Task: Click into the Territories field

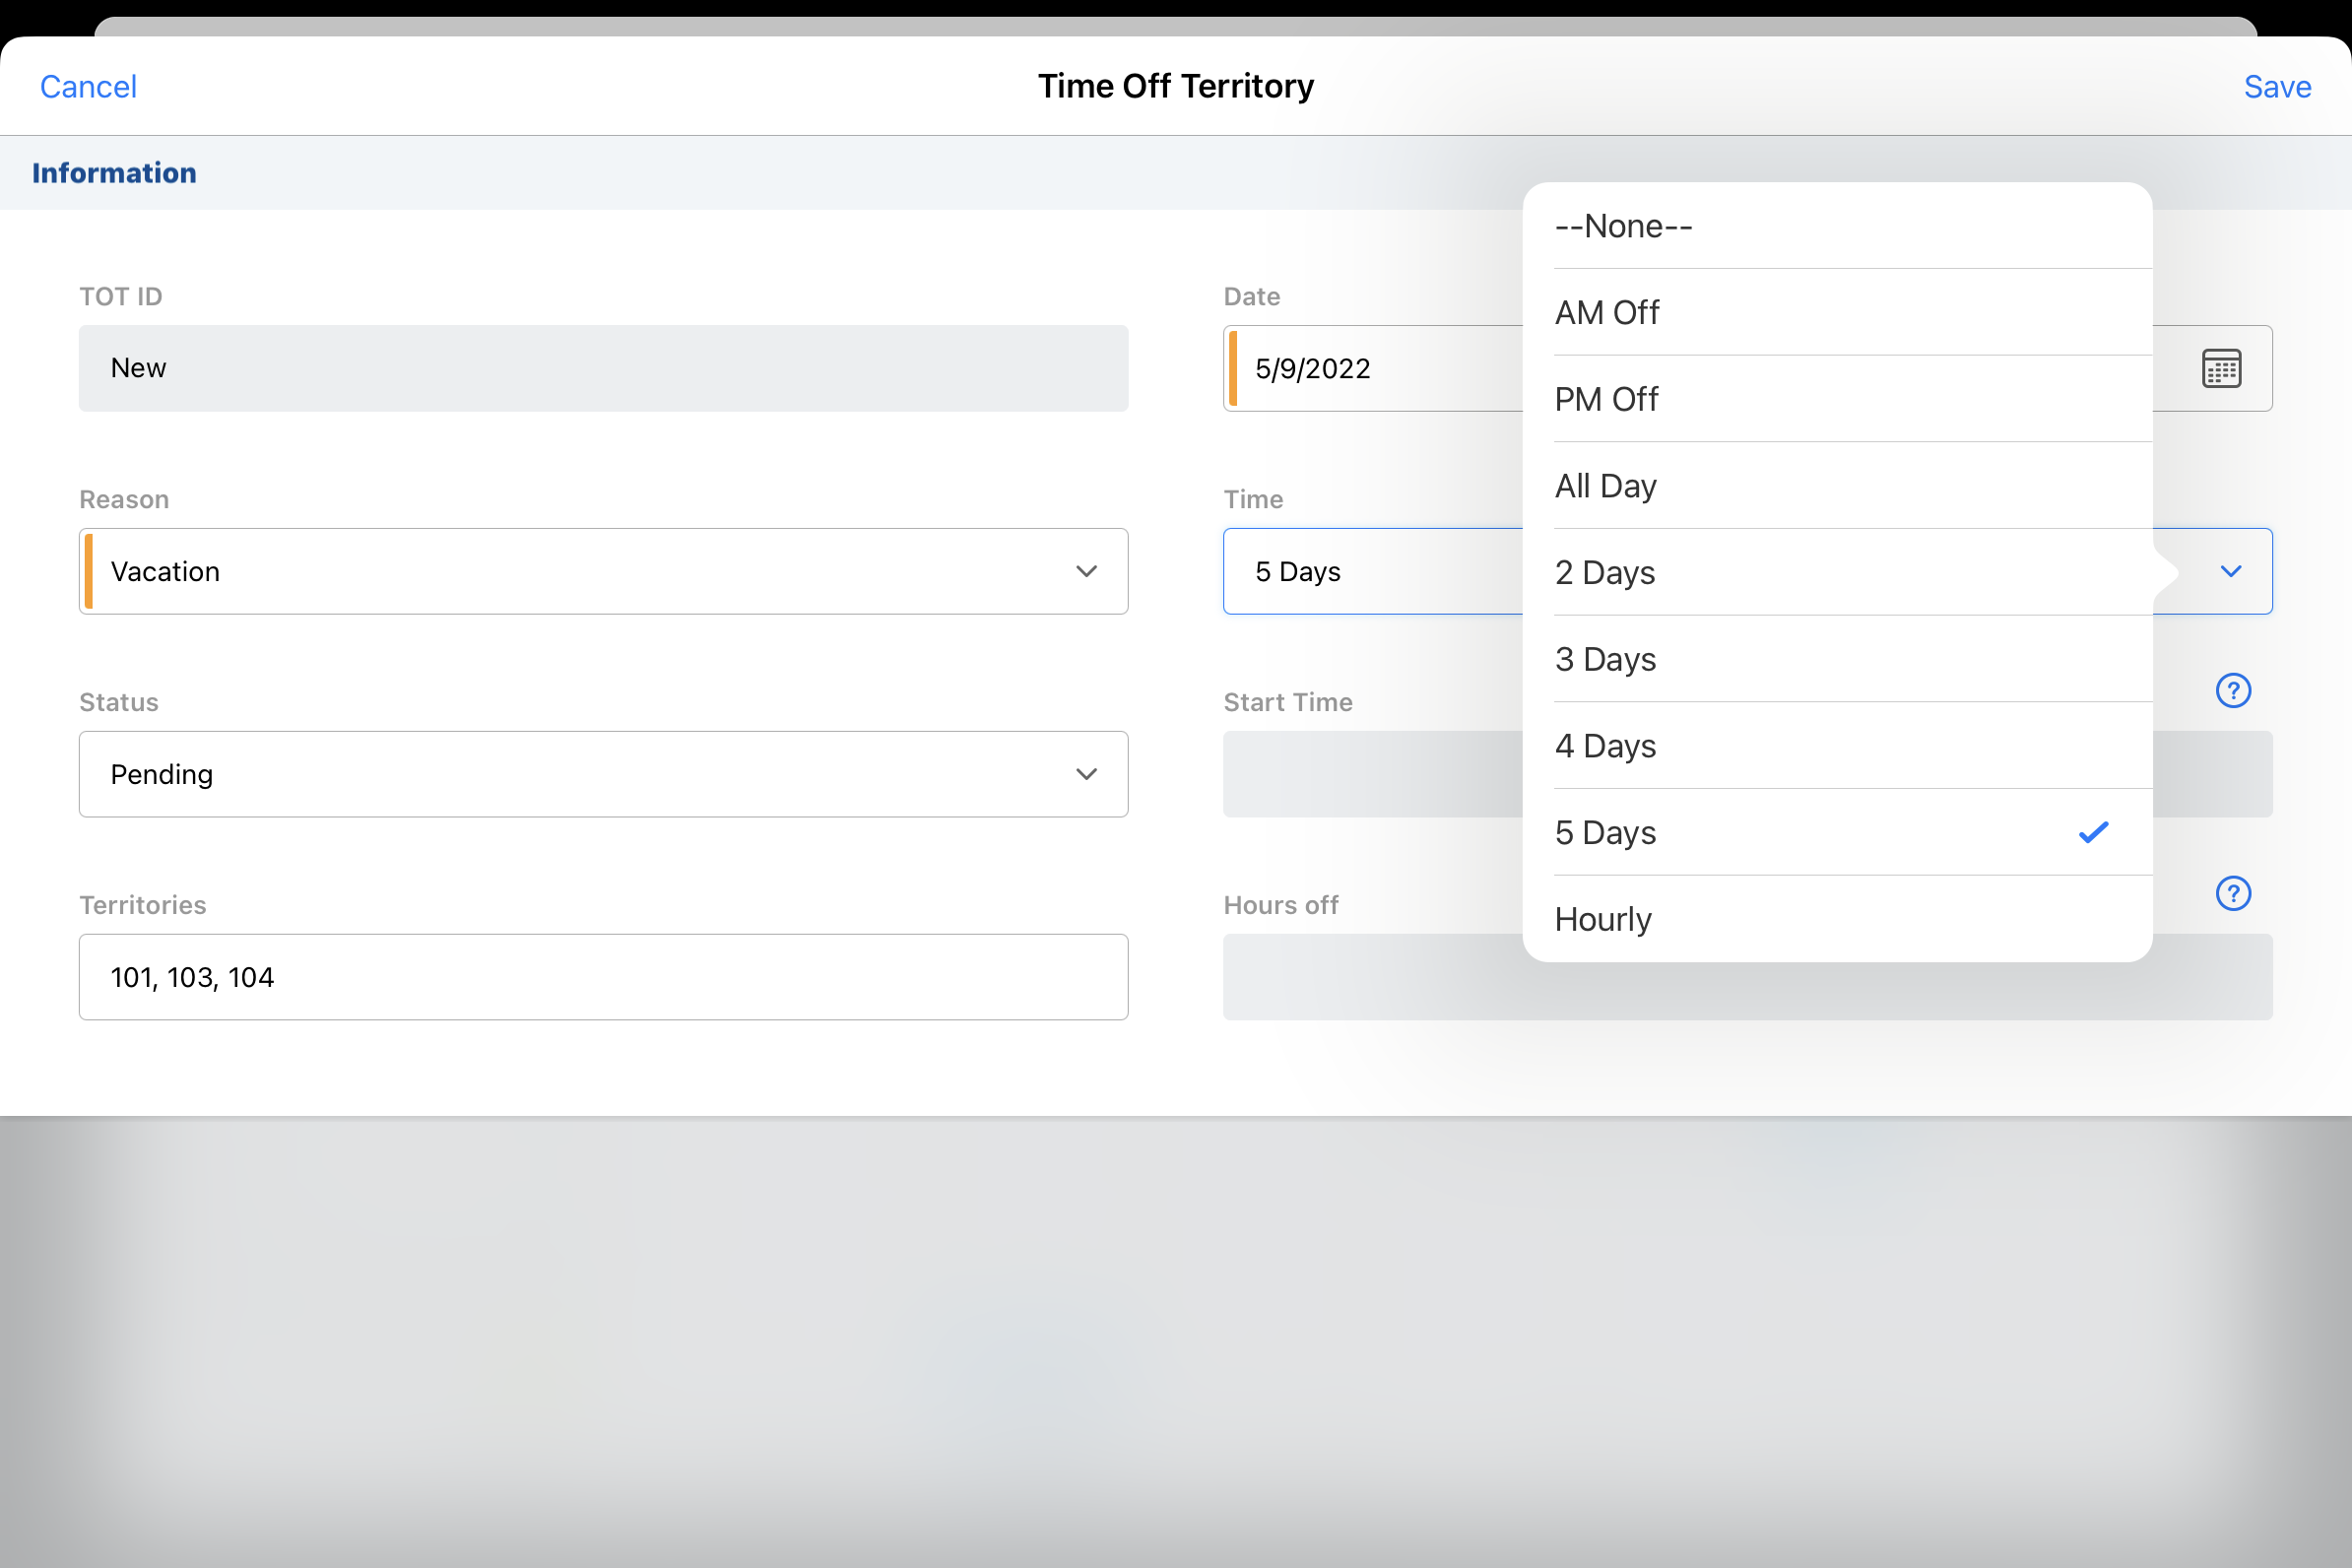Action: [x=603, y=977]
